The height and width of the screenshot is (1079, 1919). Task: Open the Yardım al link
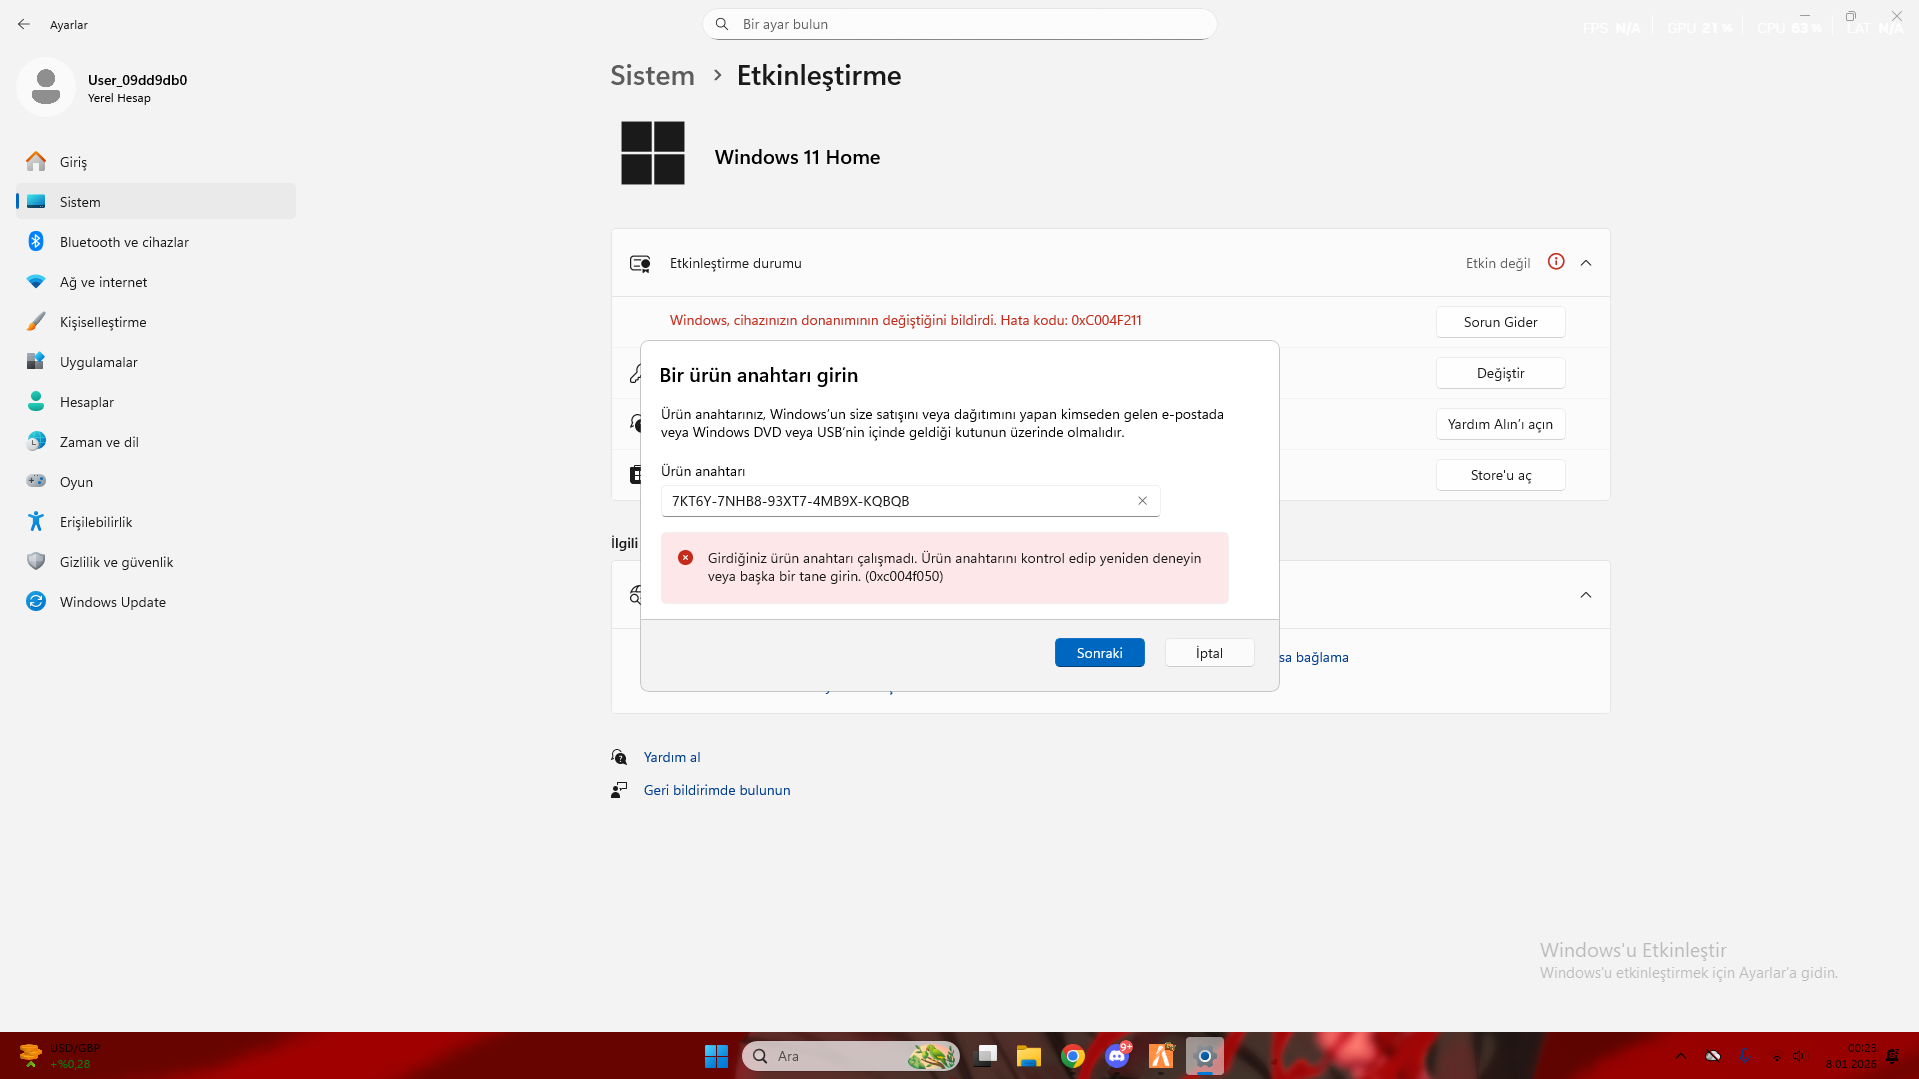[x=672, y=757]
